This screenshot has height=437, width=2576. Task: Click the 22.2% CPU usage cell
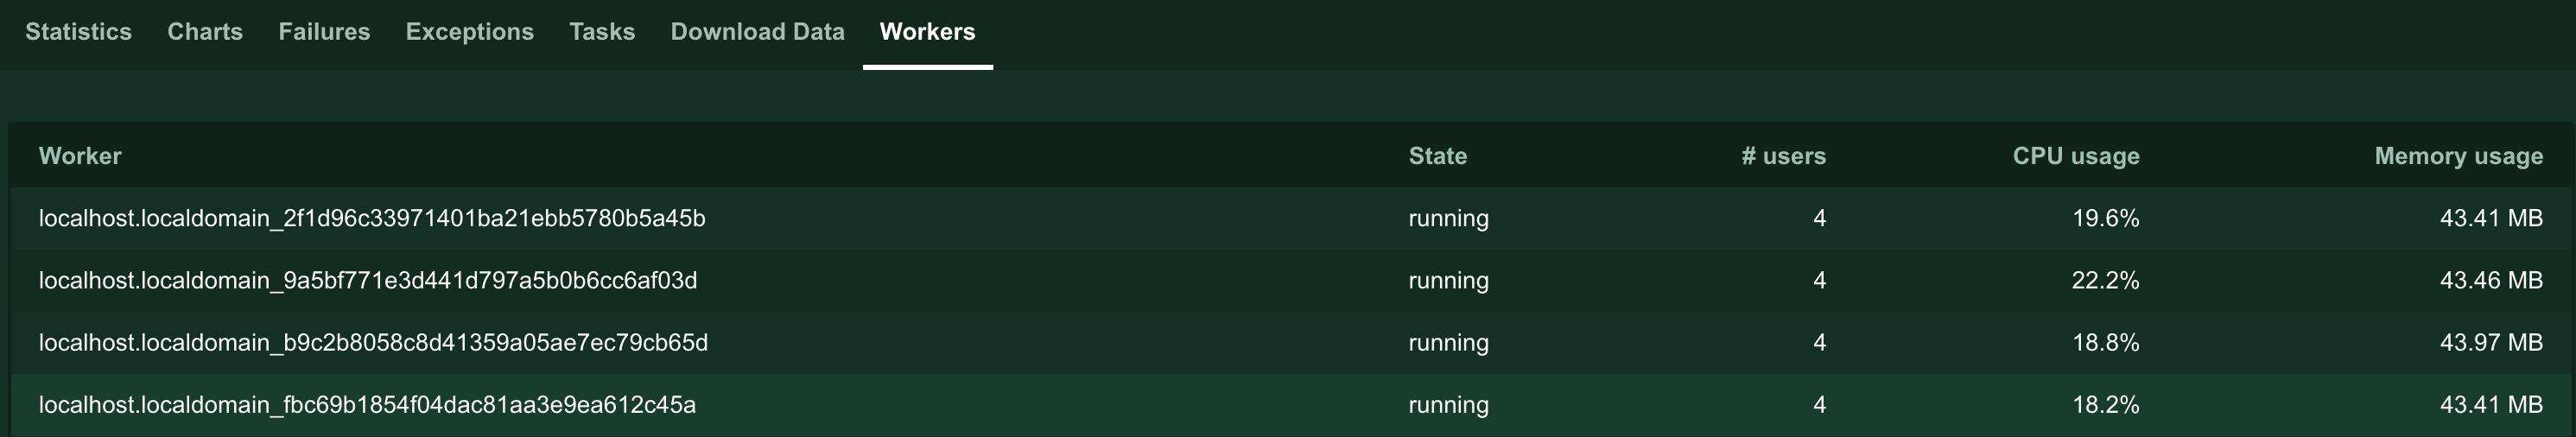(x=2105, y=280)
